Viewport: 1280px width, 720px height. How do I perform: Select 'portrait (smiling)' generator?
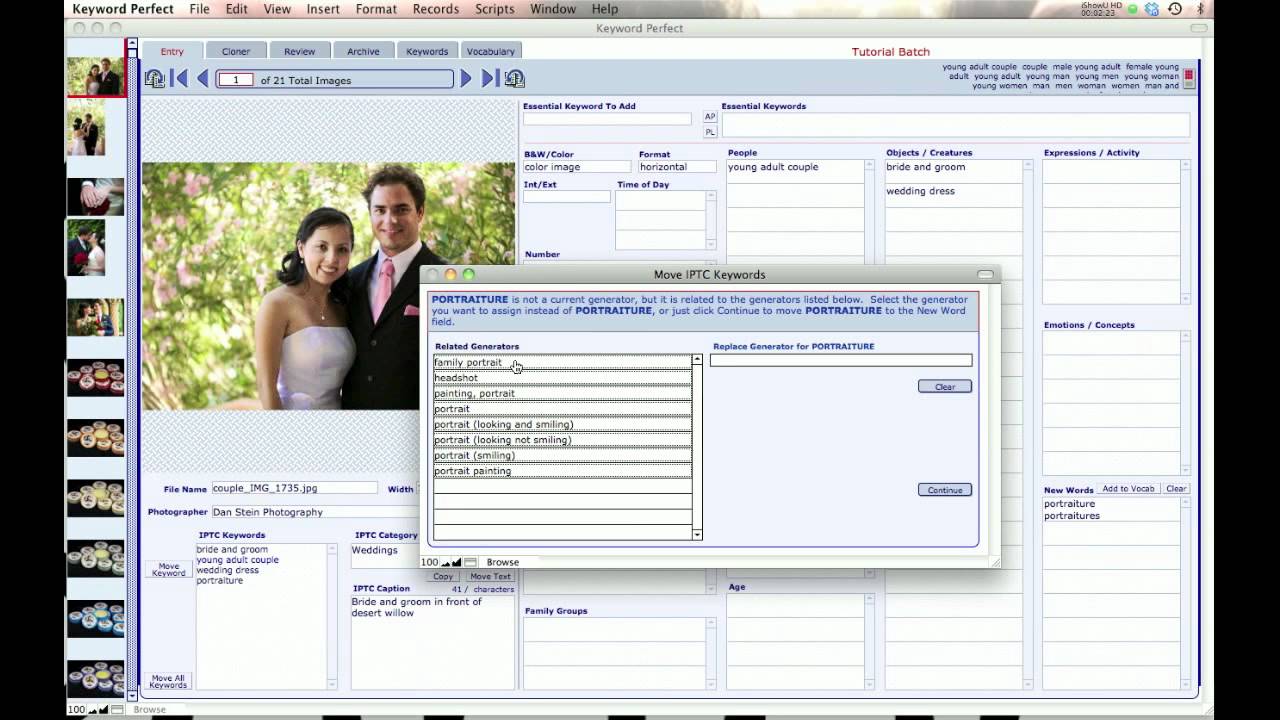pyautogui.click(x=562, y=455)
